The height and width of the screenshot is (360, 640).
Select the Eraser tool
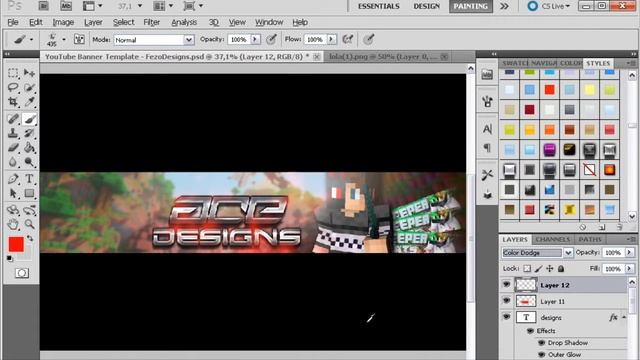click(x=13, y=147)
